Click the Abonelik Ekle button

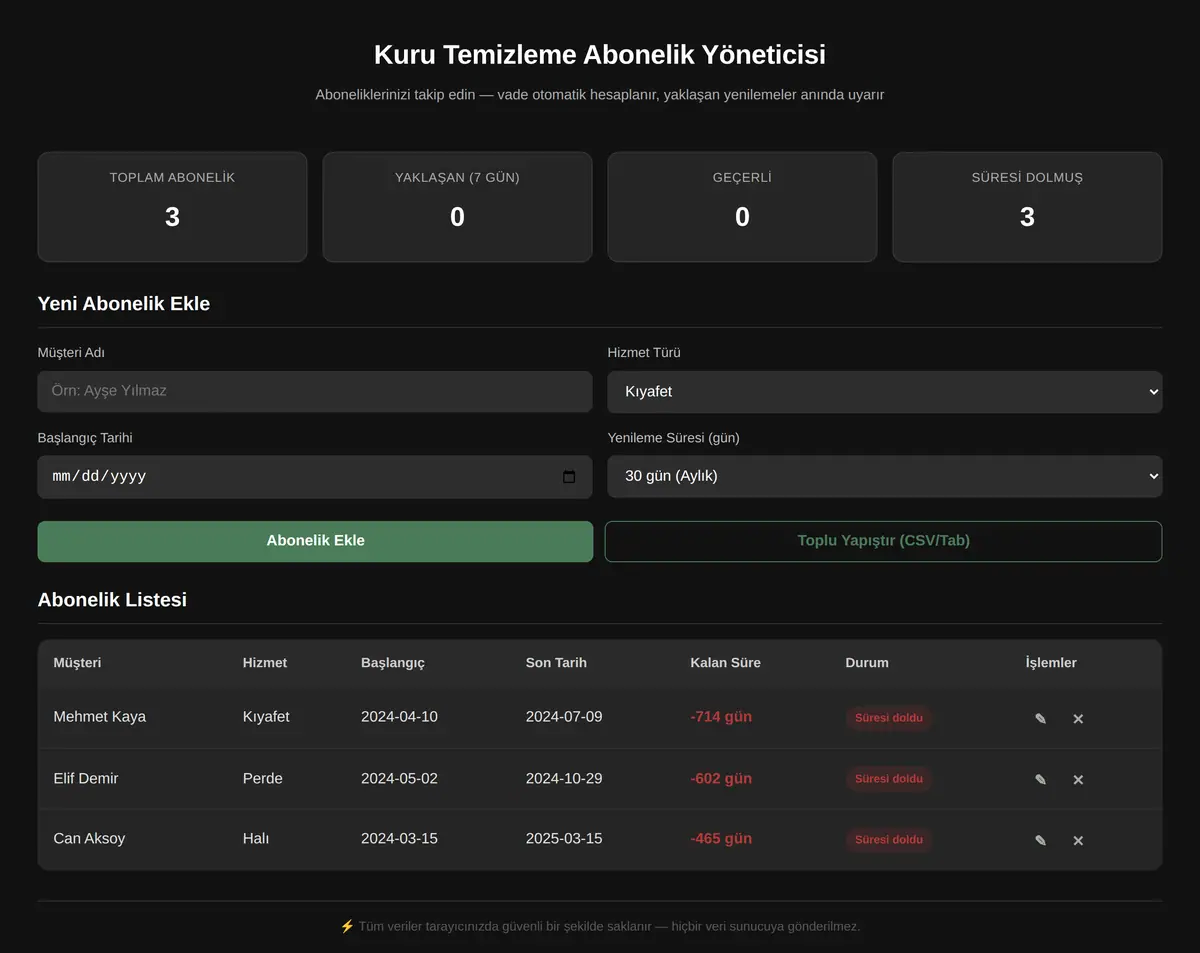coord(315,541)
